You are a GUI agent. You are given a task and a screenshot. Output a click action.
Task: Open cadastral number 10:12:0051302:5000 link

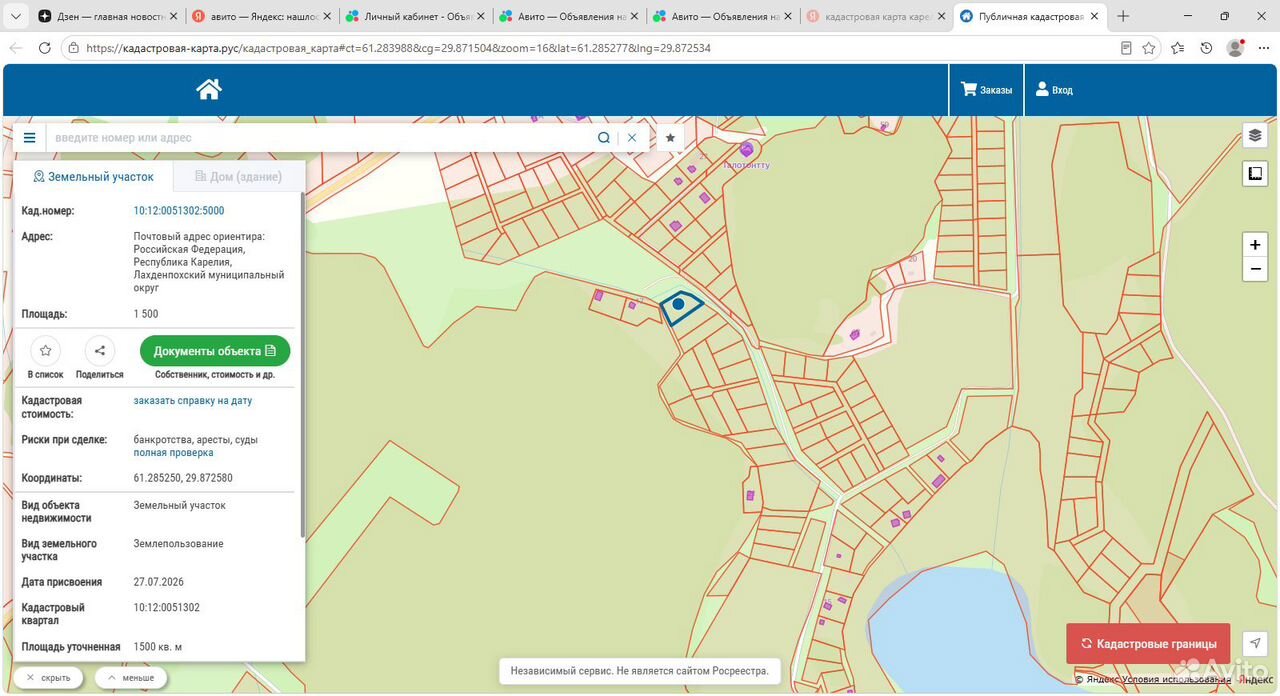coord(179,211)
